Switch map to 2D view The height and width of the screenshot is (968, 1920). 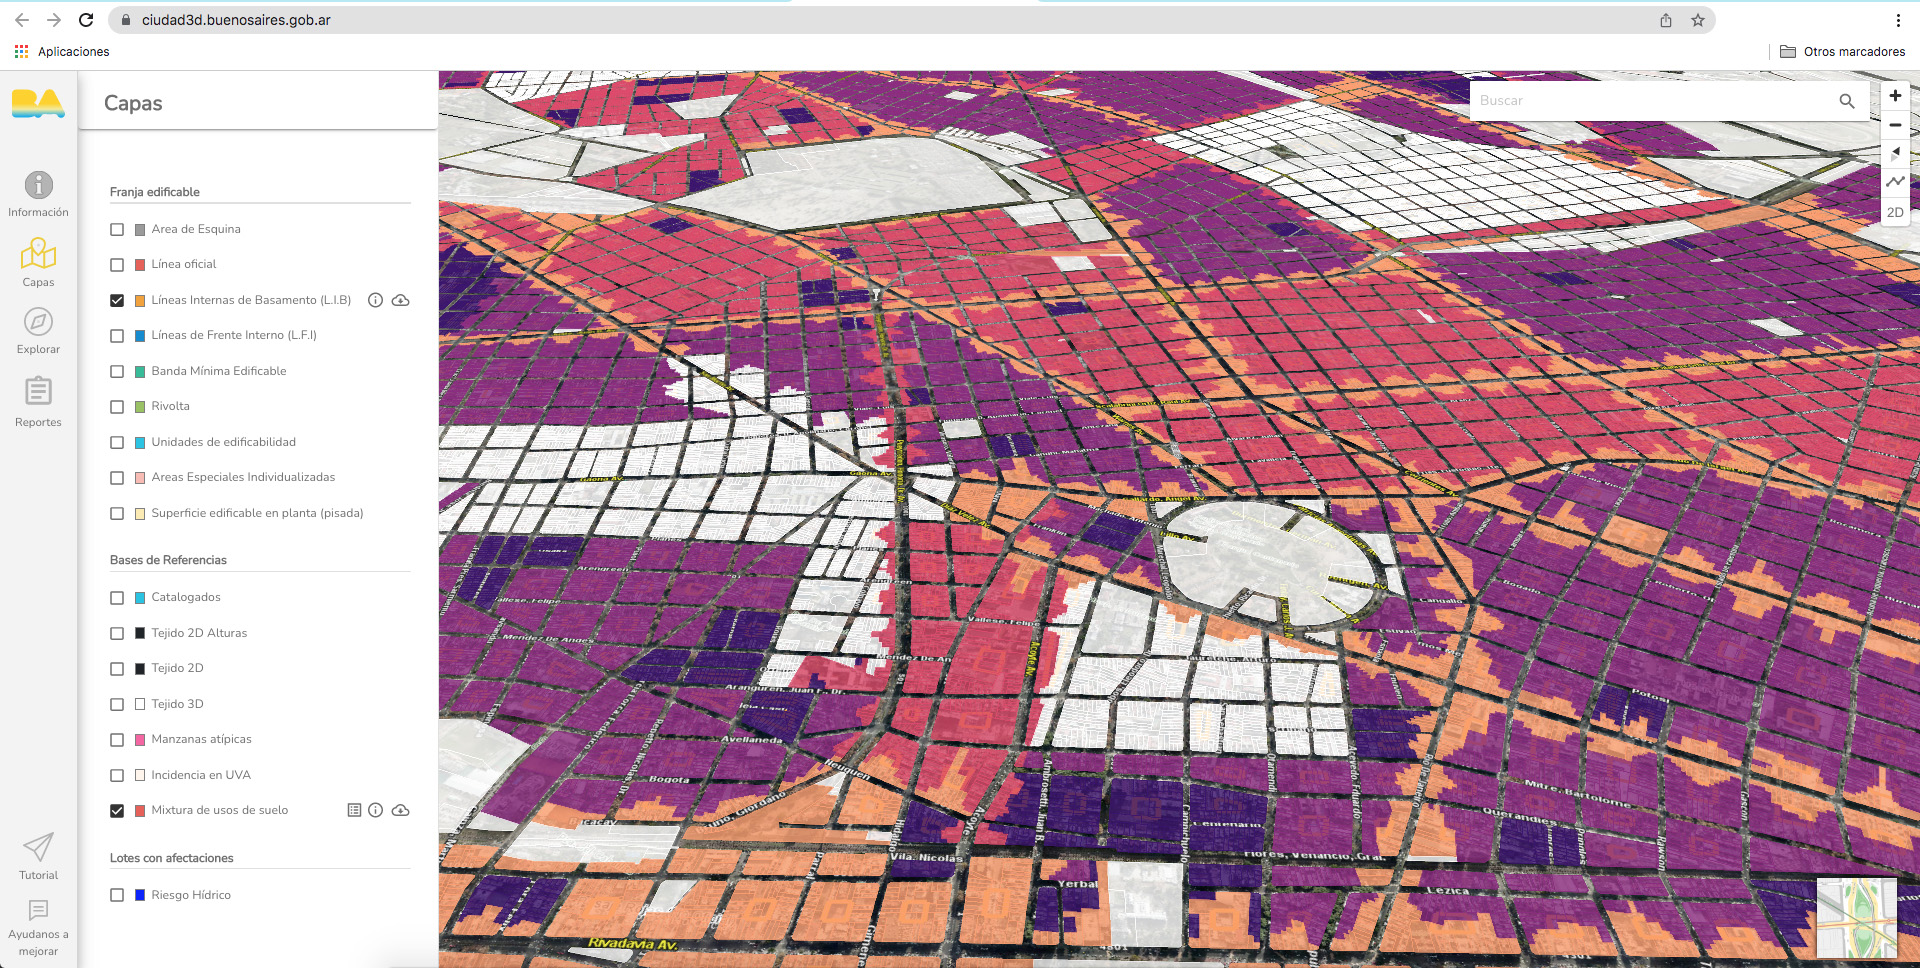[1895, 212]
